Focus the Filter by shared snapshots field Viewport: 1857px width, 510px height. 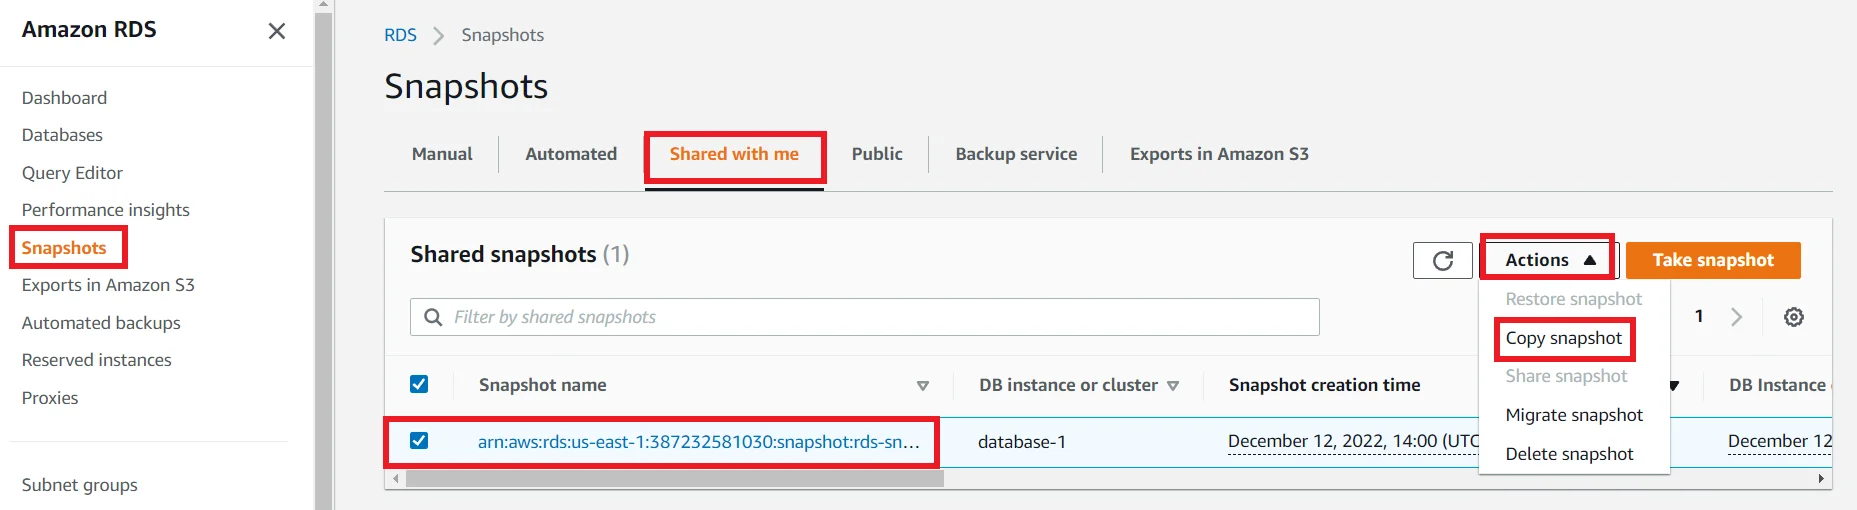(864, 317)
